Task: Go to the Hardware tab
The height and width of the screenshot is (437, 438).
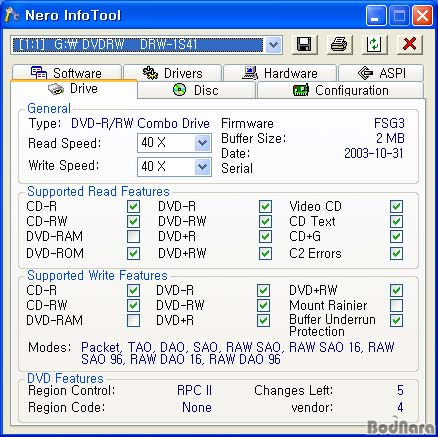Action: 280,73
